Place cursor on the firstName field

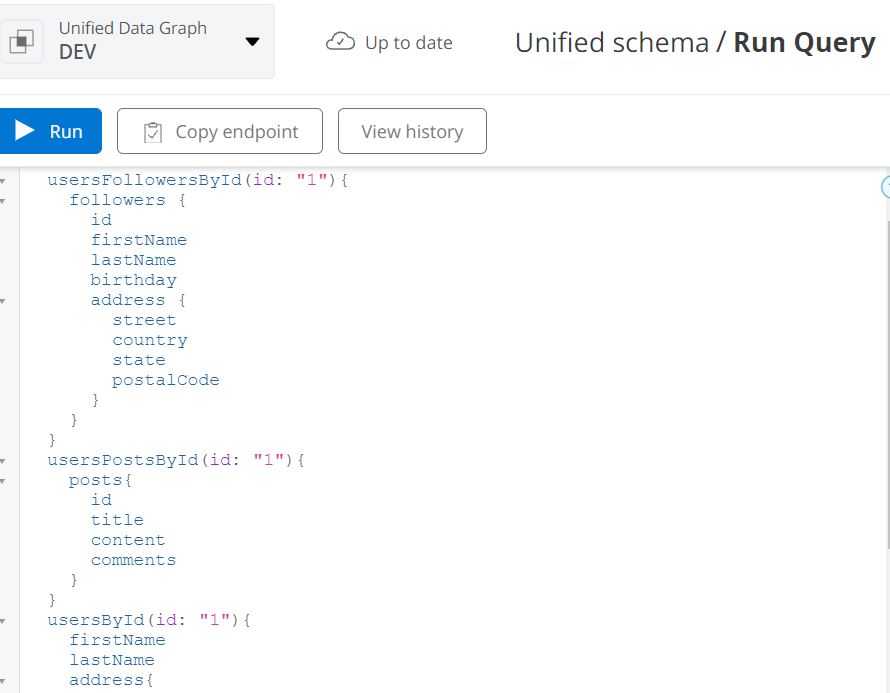coord(138,240)
